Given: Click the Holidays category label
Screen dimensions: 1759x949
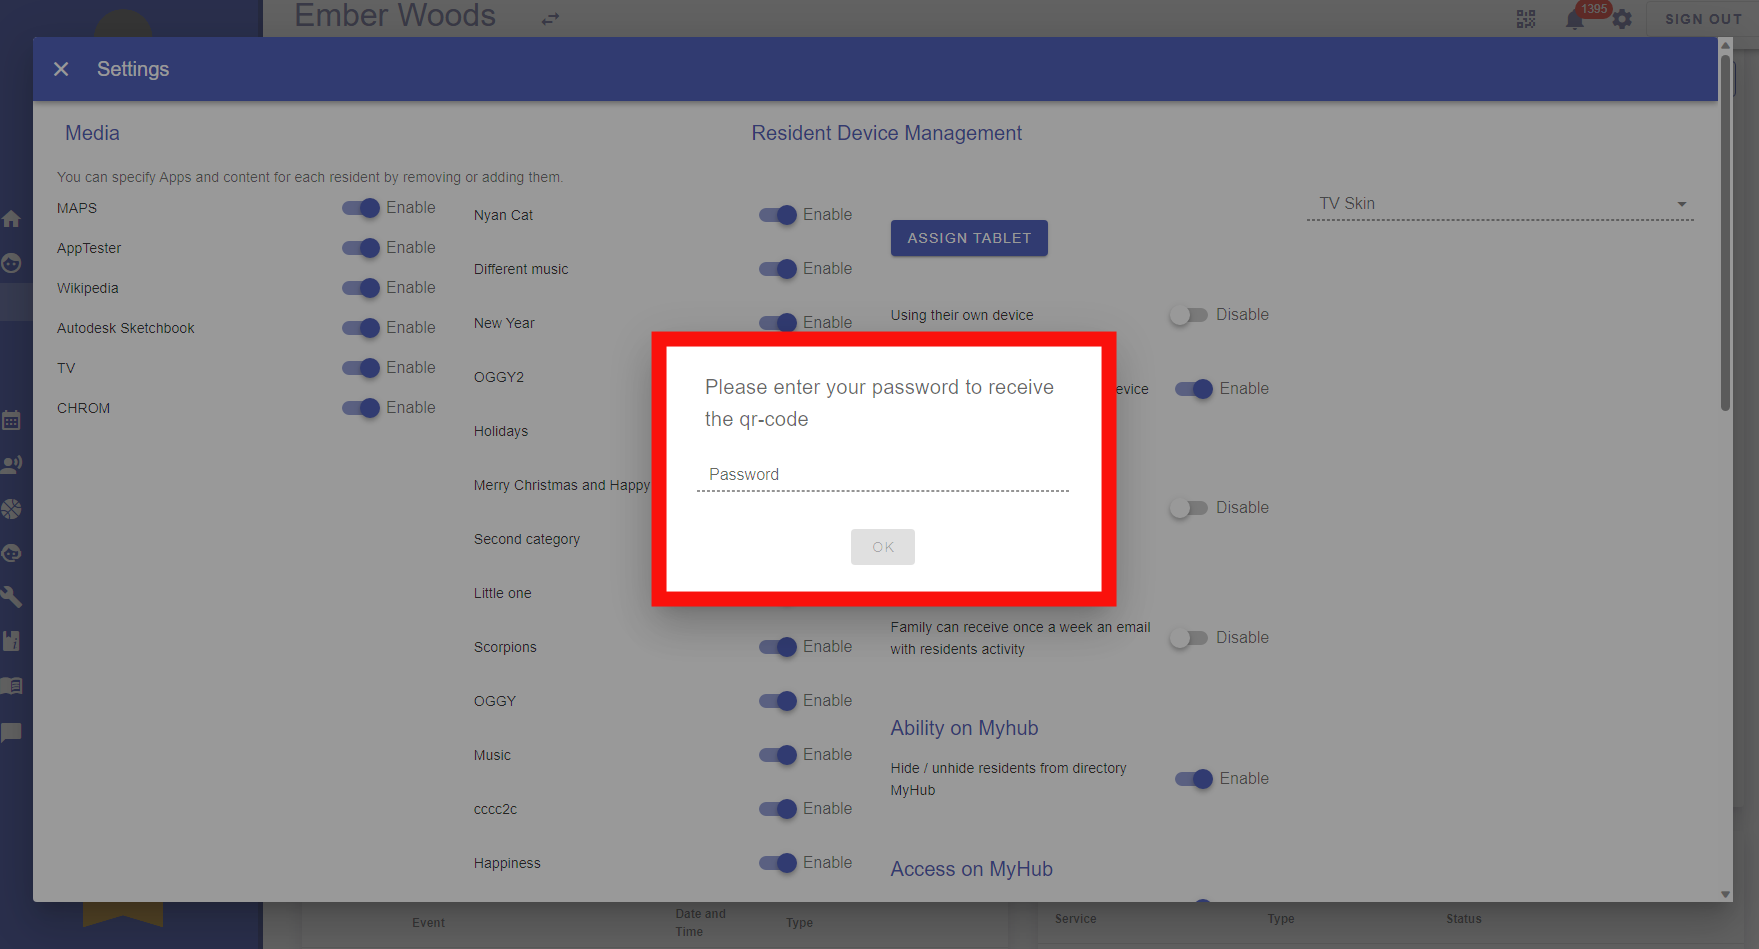Looking at the screenshot, I should coord(501,431).
